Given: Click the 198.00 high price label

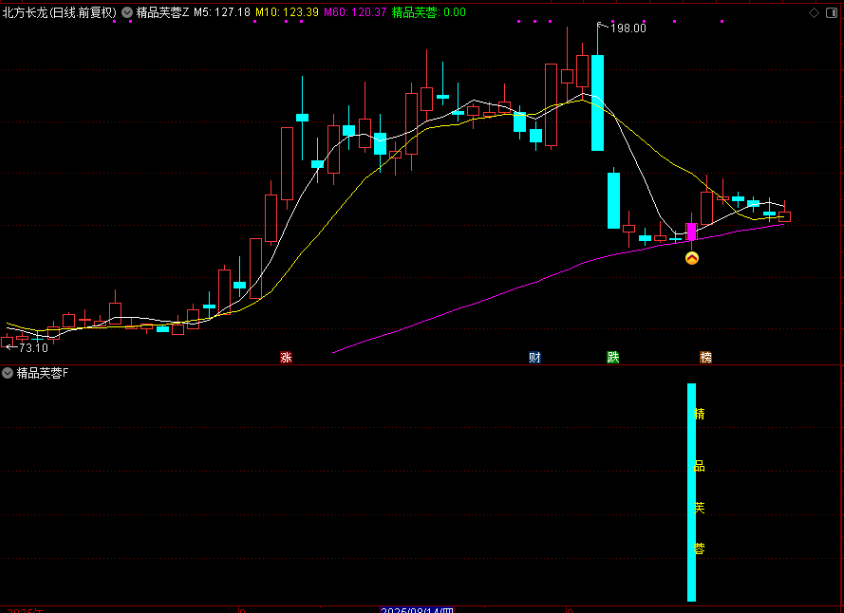Looking at the screenshot, I should click(629, 28).
